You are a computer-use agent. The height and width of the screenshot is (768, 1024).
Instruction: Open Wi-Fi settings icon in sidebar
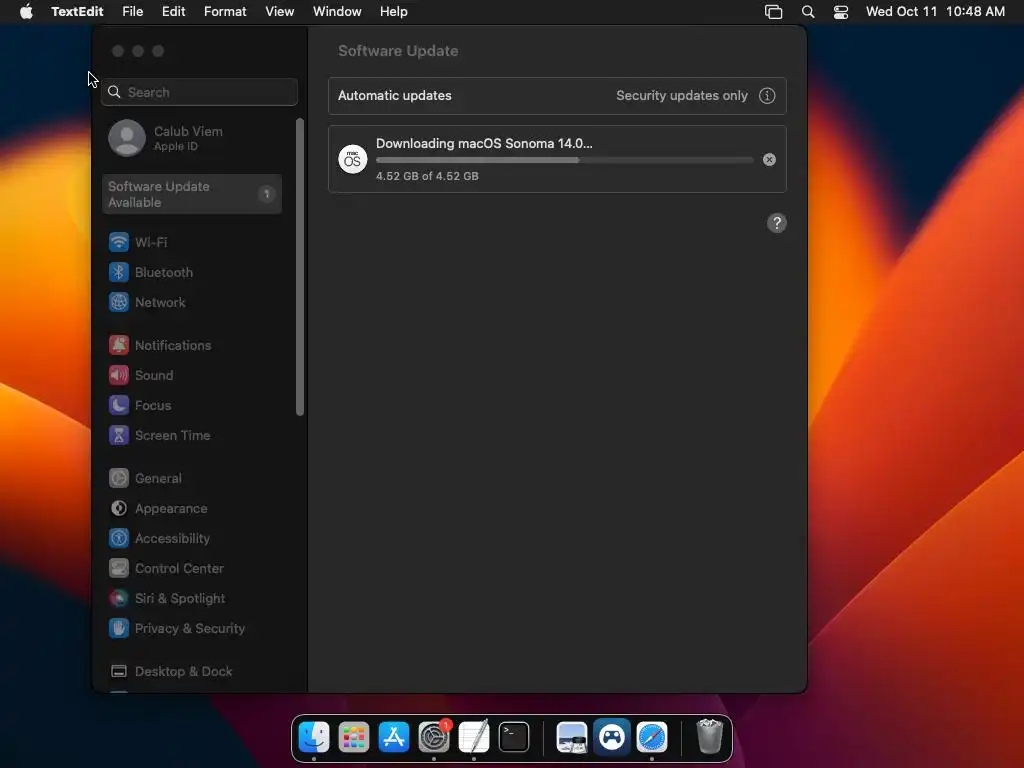click(x=119, y=242)
